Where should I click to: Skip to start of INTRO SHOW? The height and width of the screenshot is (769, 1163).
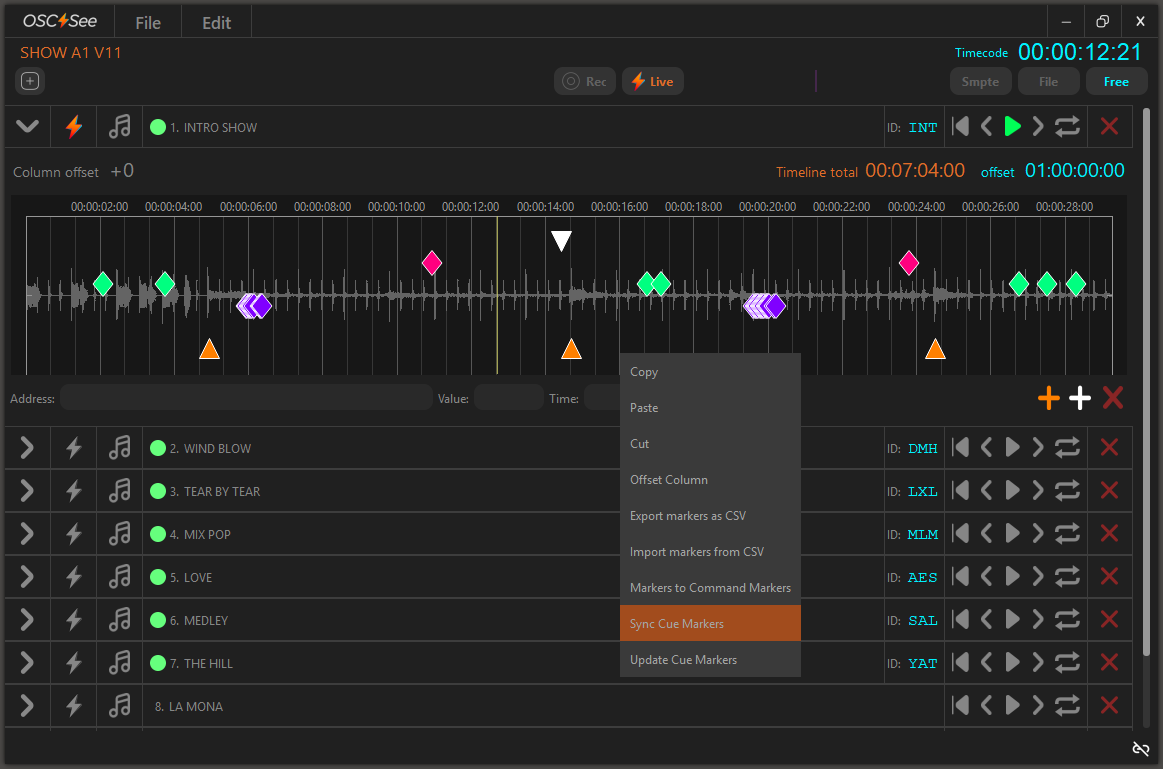coord(961,127)
